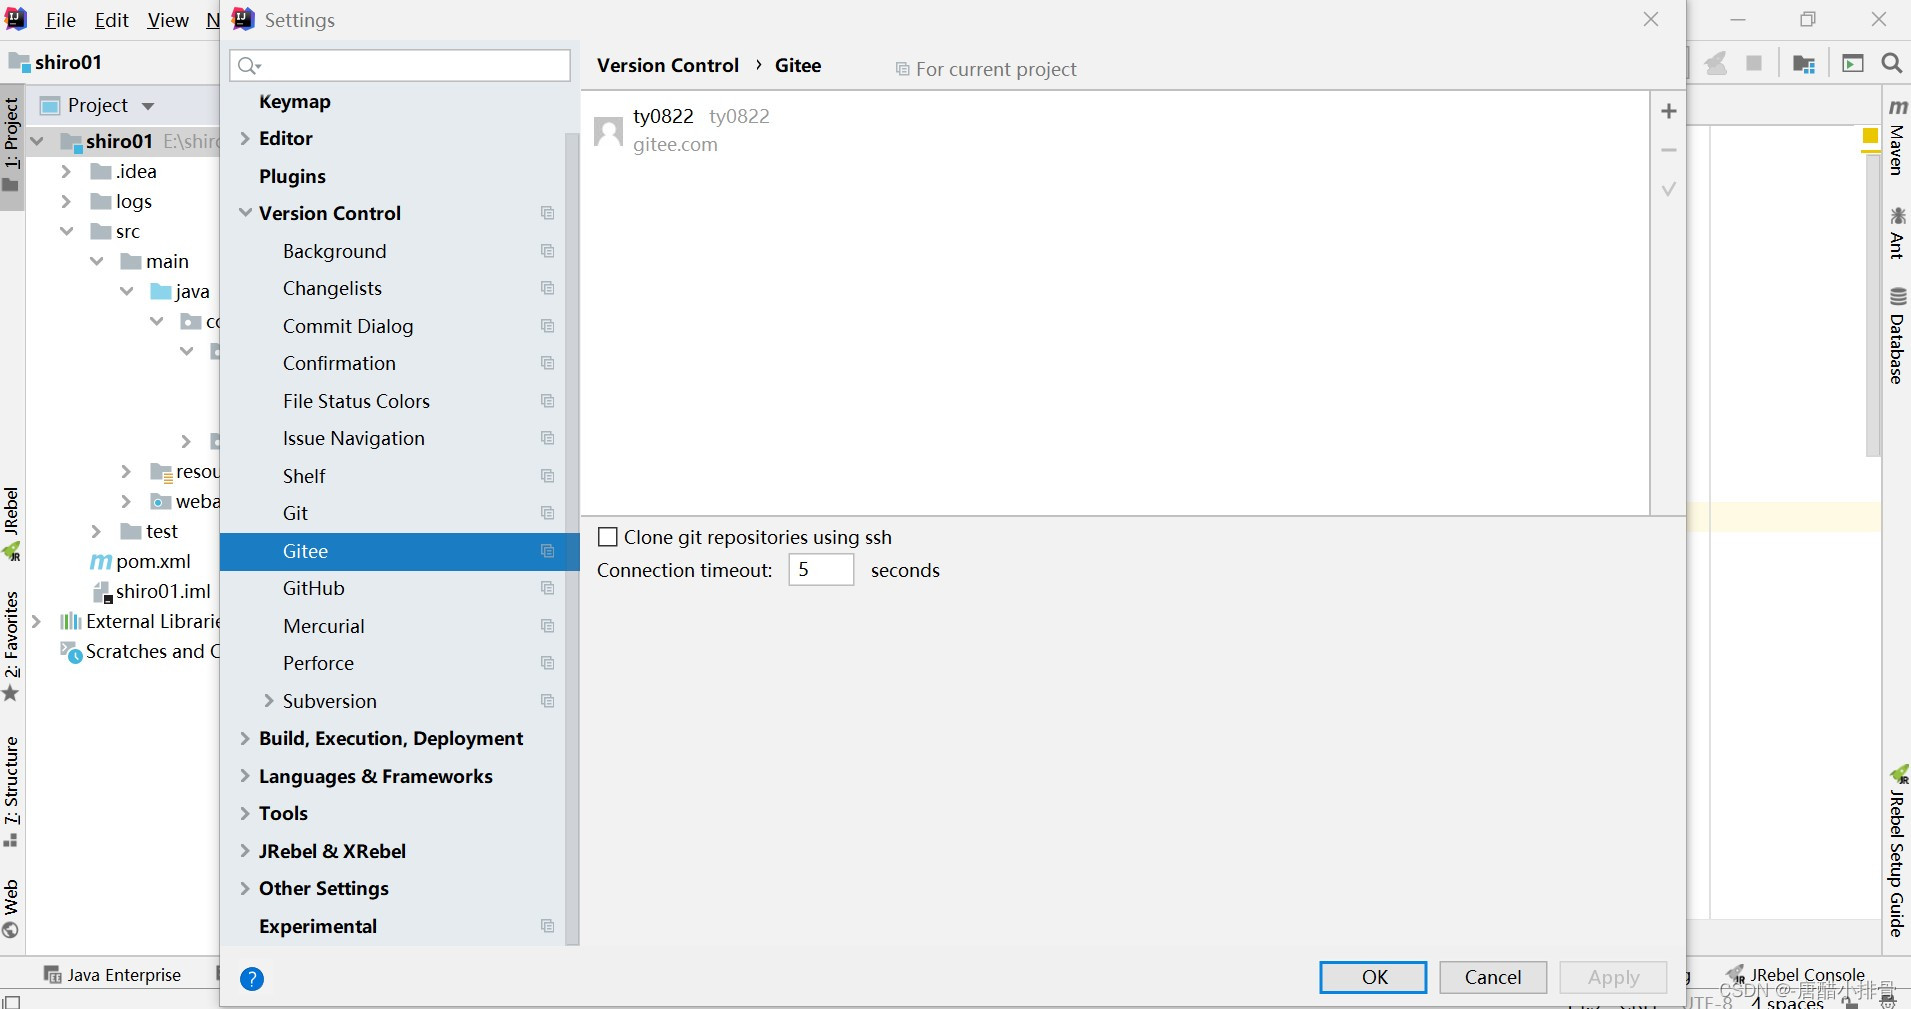
Task: Click the project-level icon beside Background
Action: tap(547, 251)
